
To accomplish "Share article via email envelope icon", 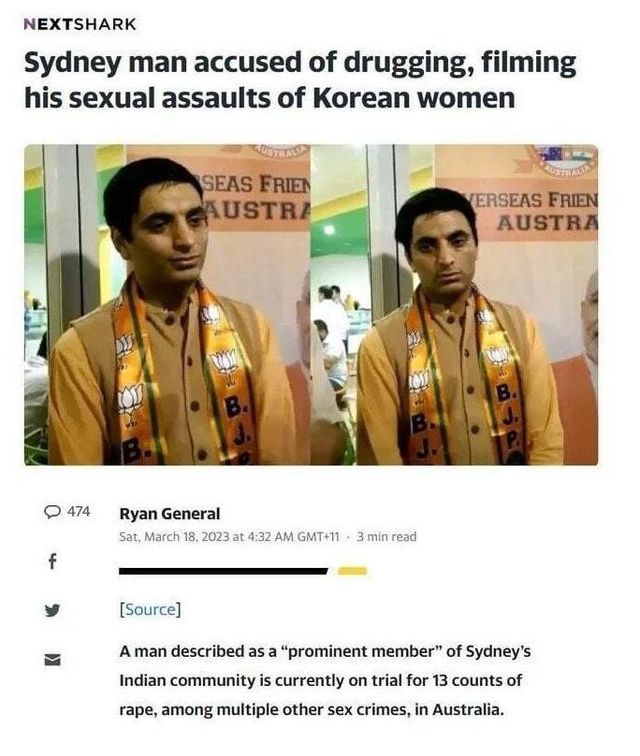I will point(53,660).
